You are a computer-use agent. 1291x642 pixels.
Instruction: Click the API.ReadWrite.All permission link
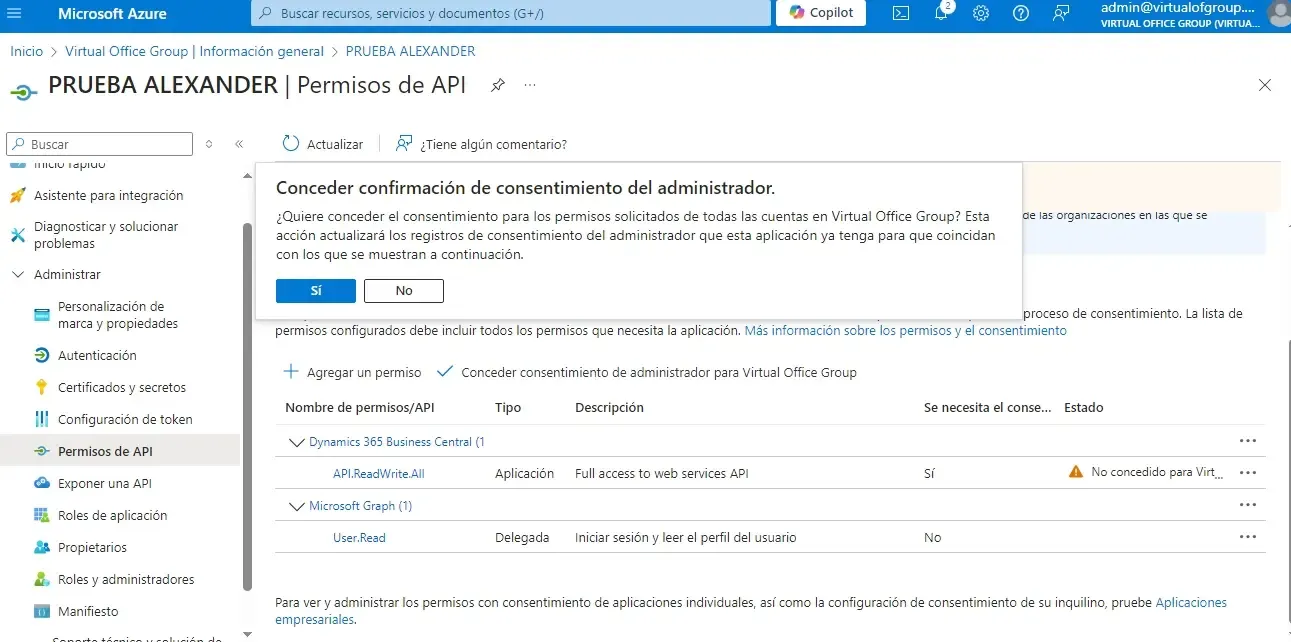click(x=378, y=474)
